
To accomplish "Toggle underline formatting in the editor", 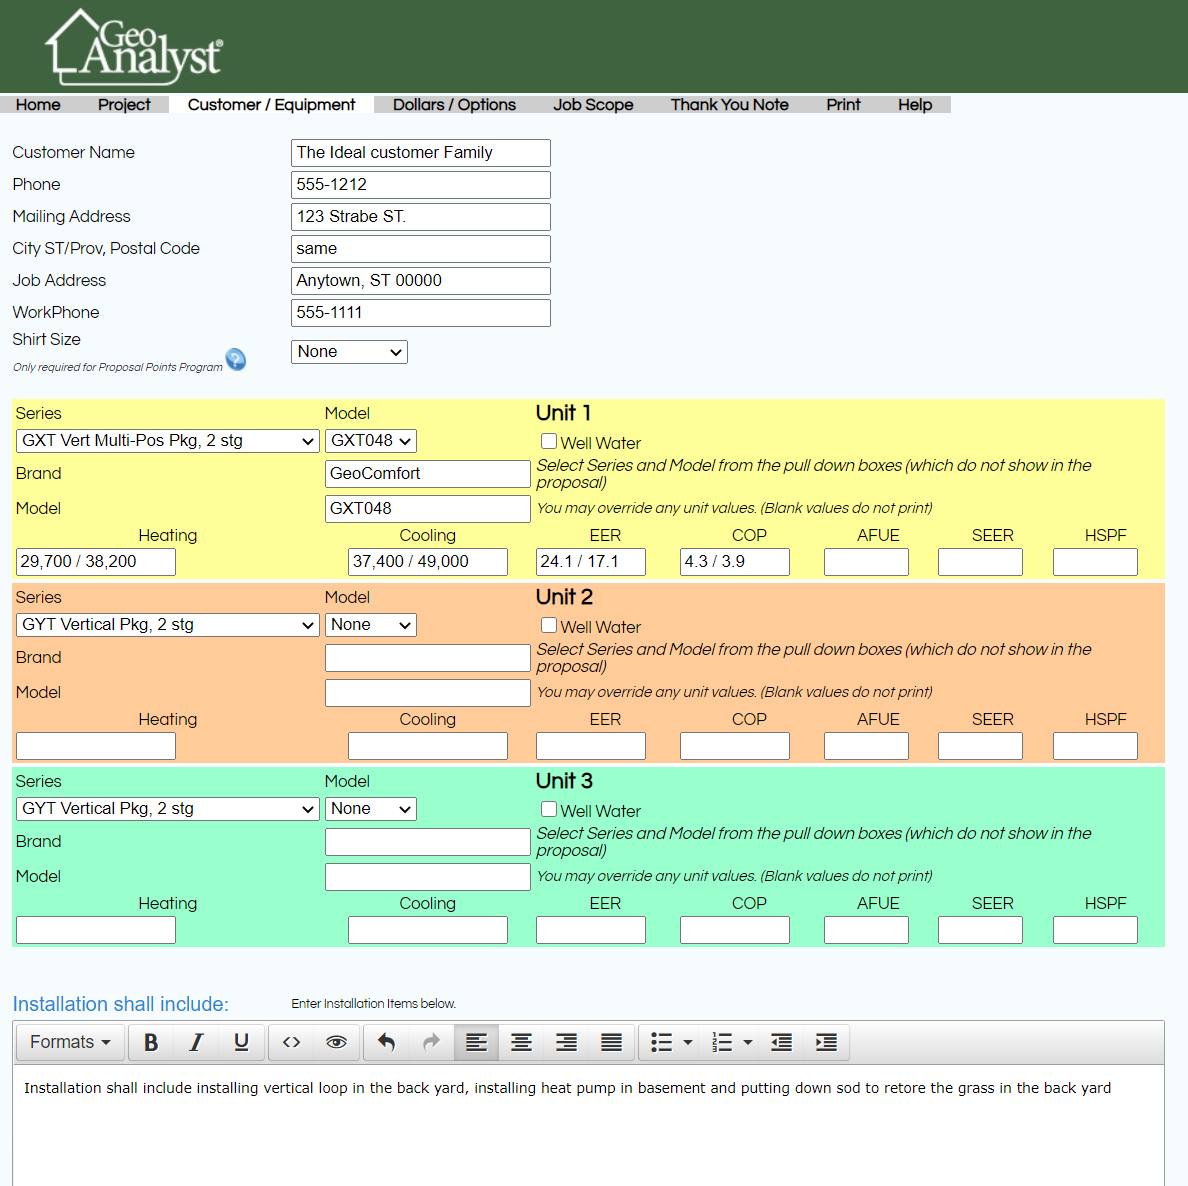I will pos(241,1043).
